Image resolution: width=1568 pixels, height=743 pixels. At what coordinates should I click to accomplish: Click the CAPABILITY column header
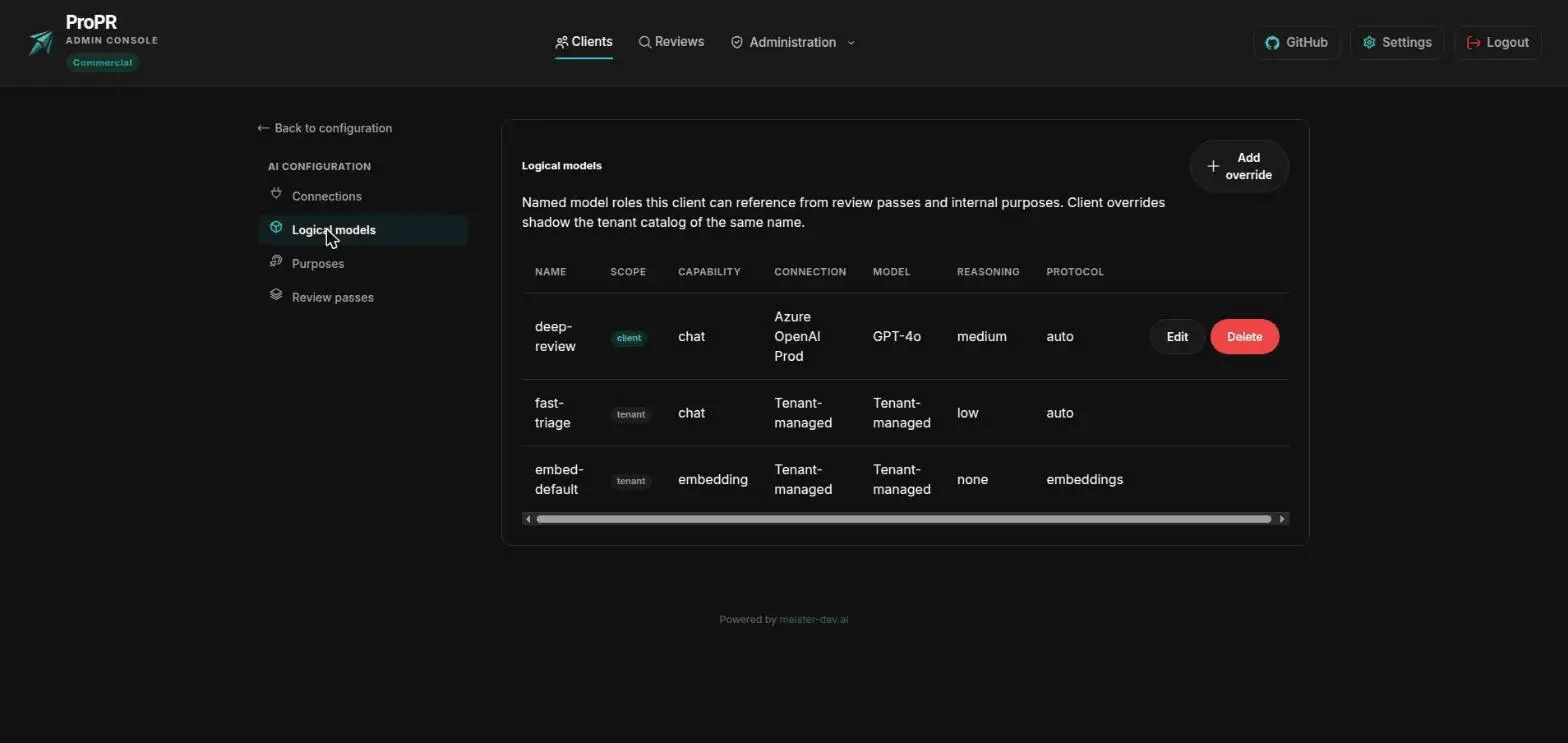(709, 272)
